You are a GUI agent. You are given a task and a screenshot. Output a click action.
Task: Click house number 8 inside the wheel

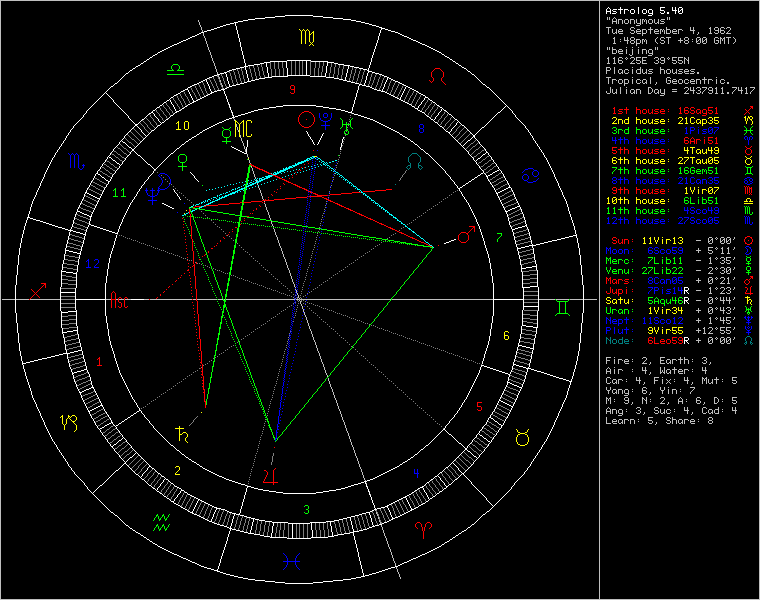tap(421, 129)
